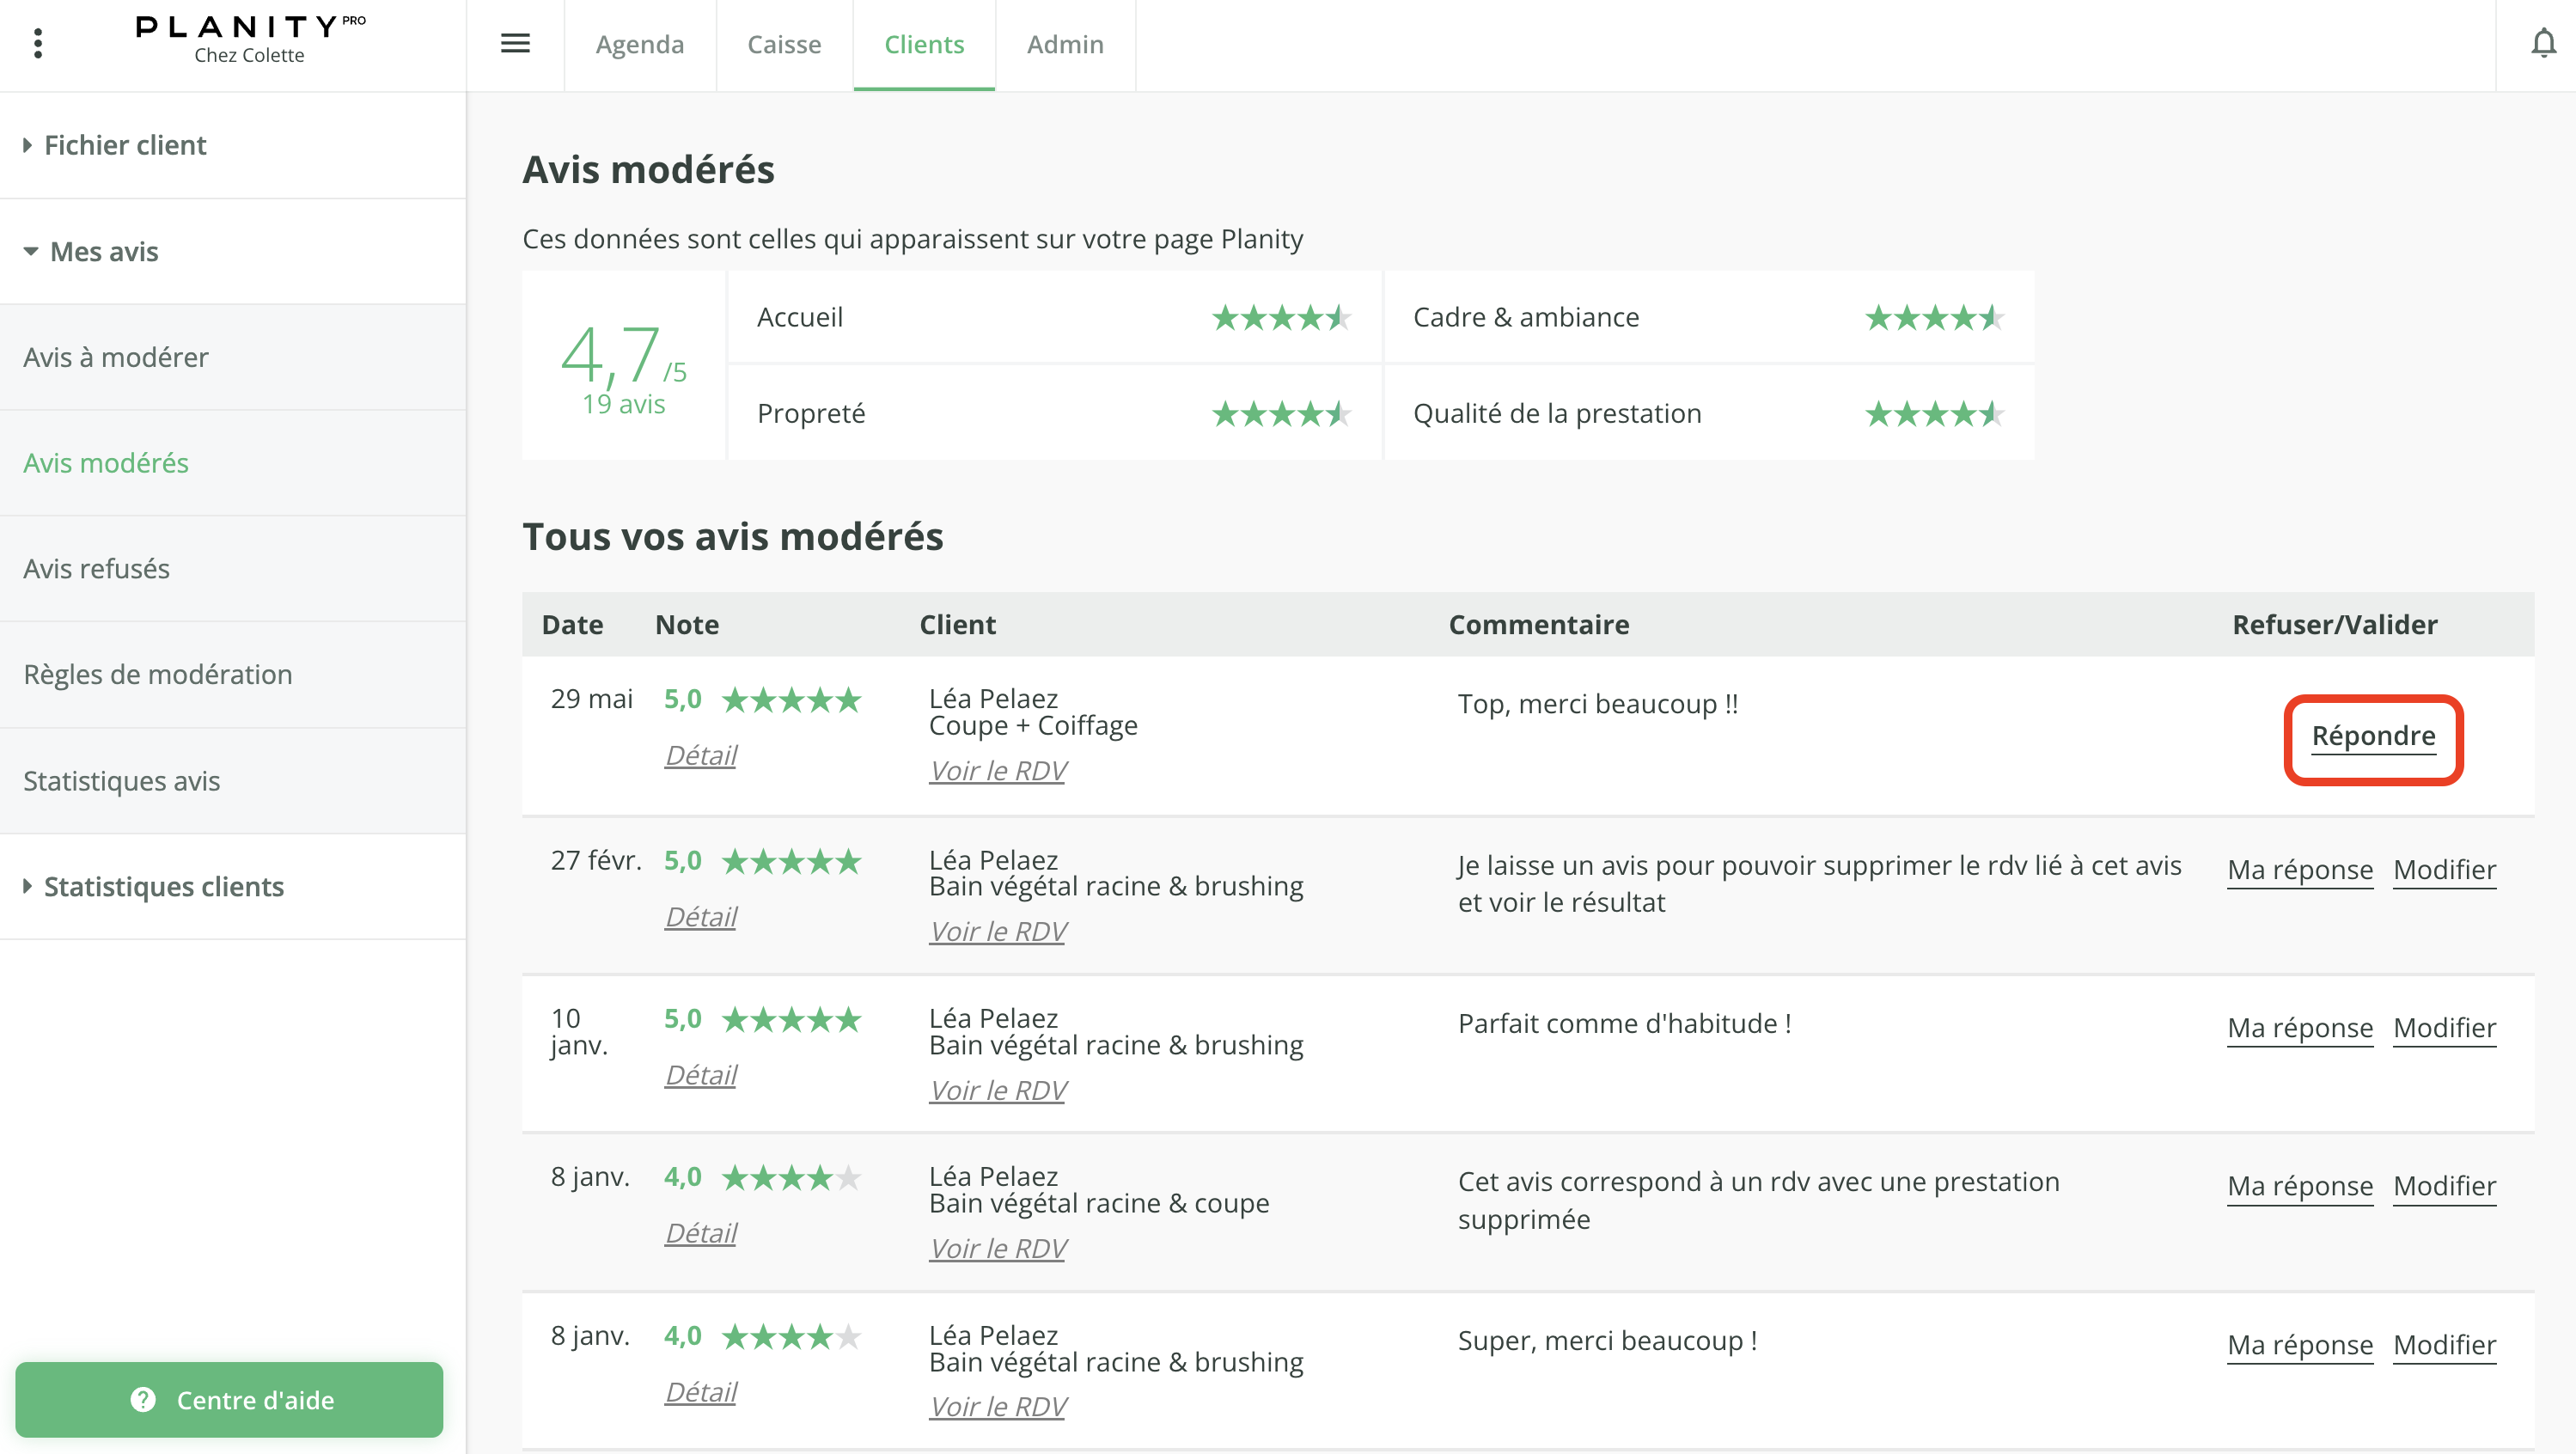Open Détail for the 27 févr. review
The width and height of the screenshot is (2576, 1454).
pos(700,916)
